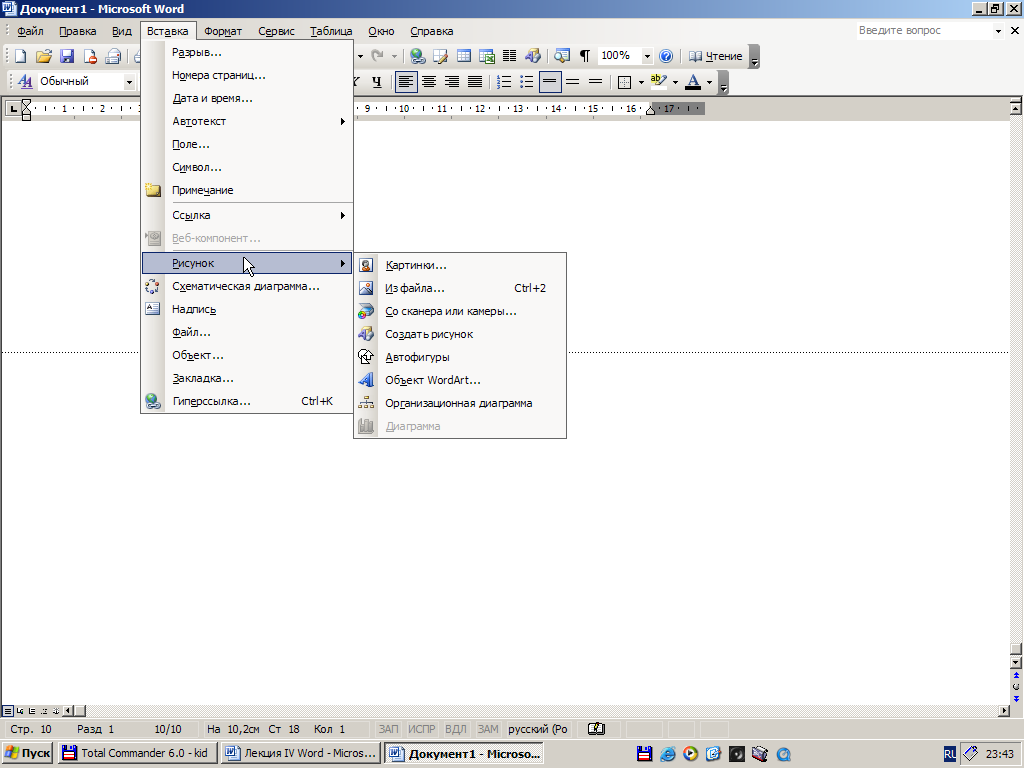Click the Word Help question mark icon
Image resolution: width=1024 pixels, height=768 pixels.
point(665,56)
